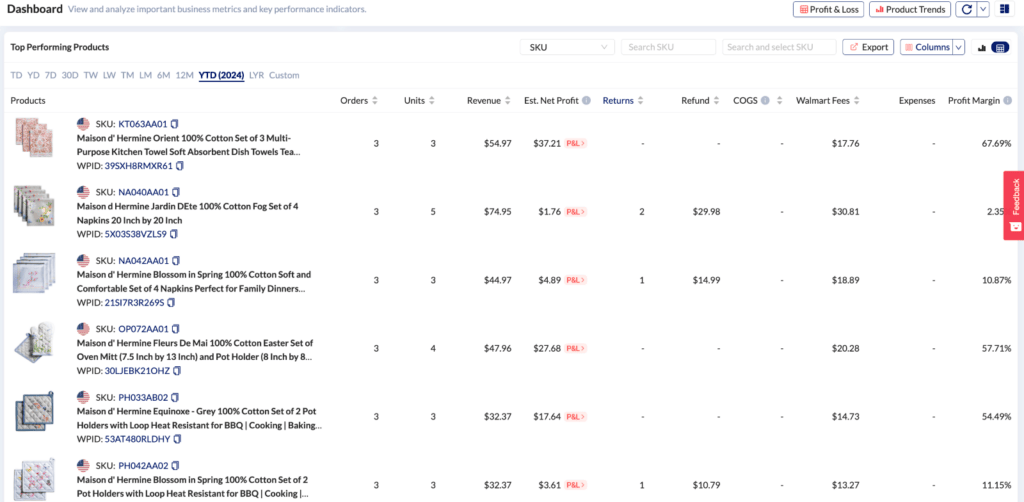Copy SKU OP072AA01 with copy icon
This screenshot has height=502, width=1024.
175,328
